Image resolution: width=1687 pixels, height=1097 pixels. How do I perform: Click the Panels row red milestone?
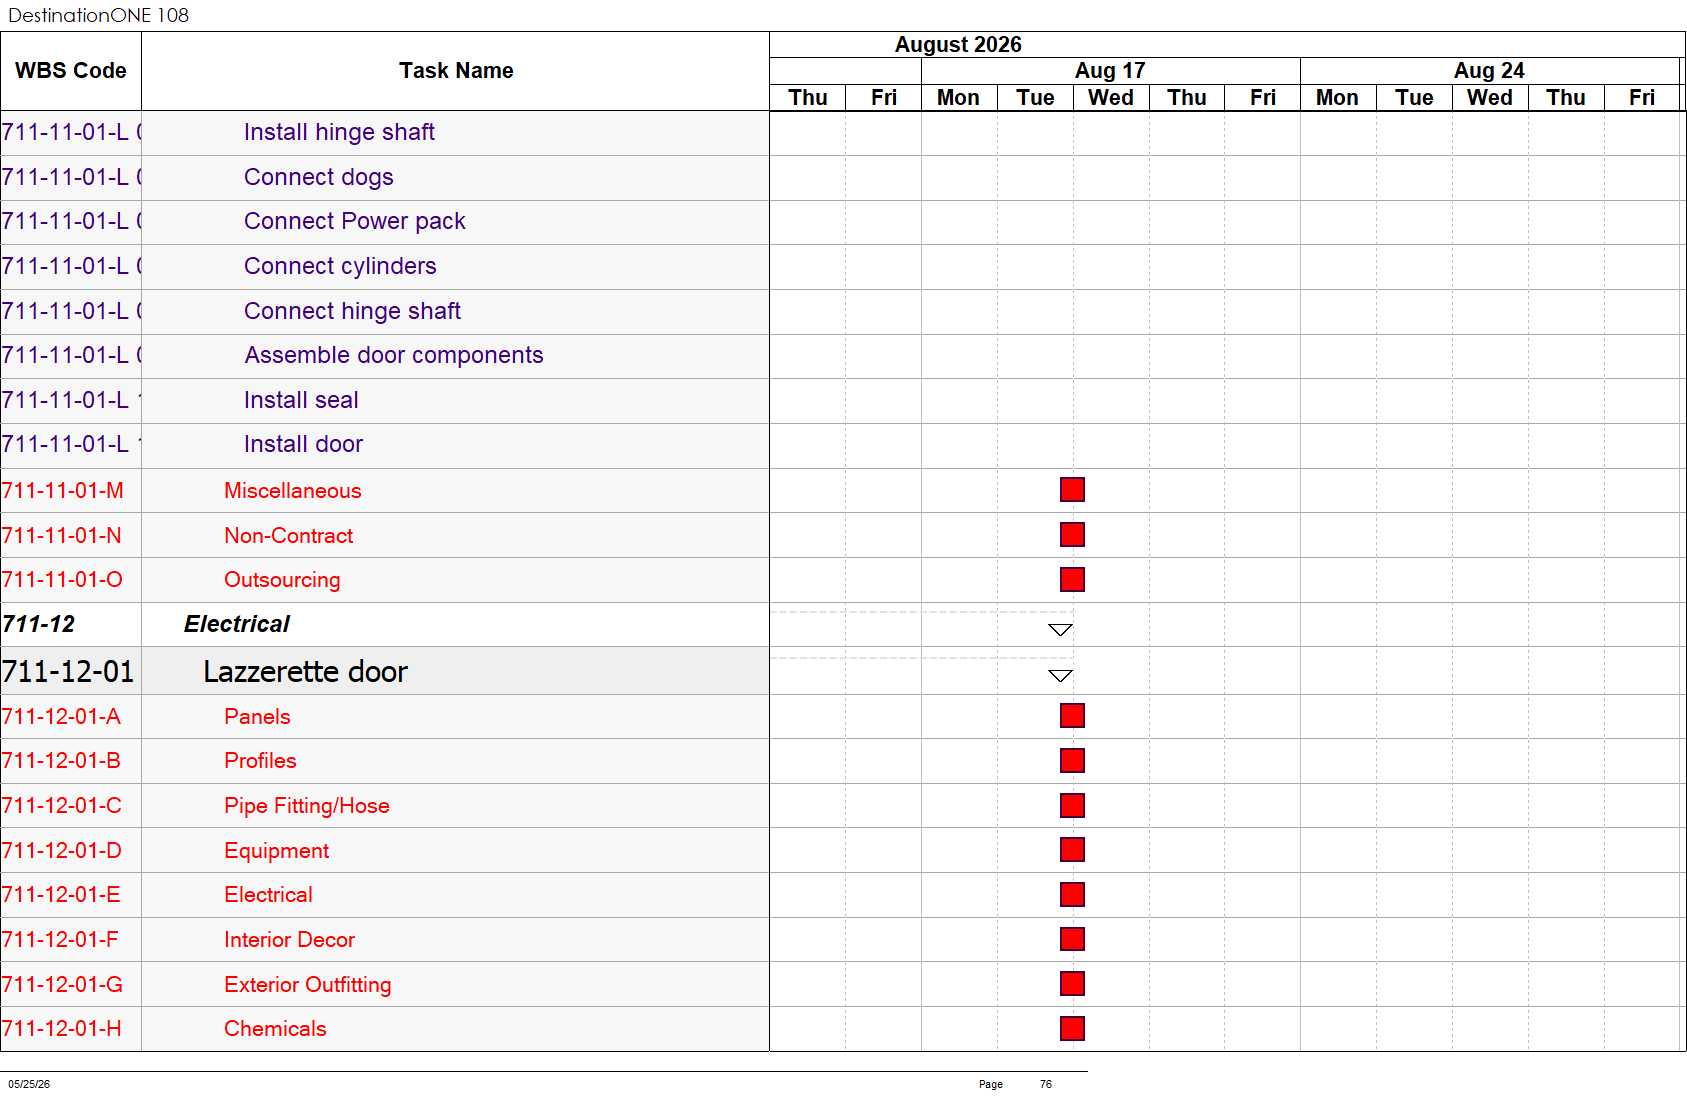coord(1072,716)
